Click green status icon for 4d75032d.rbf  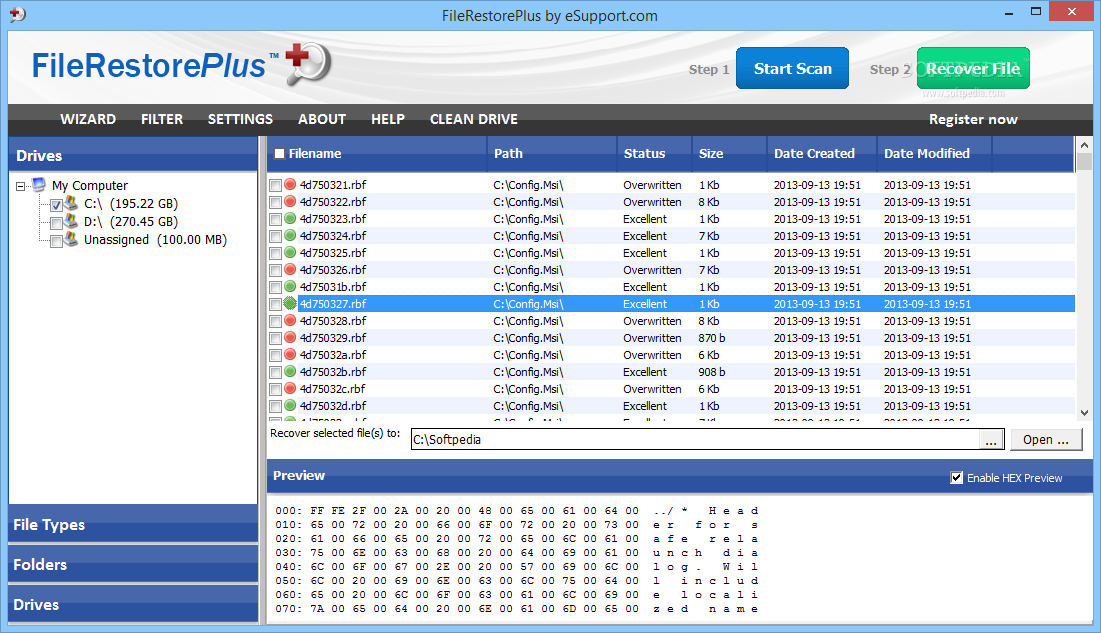coord(290,405)
